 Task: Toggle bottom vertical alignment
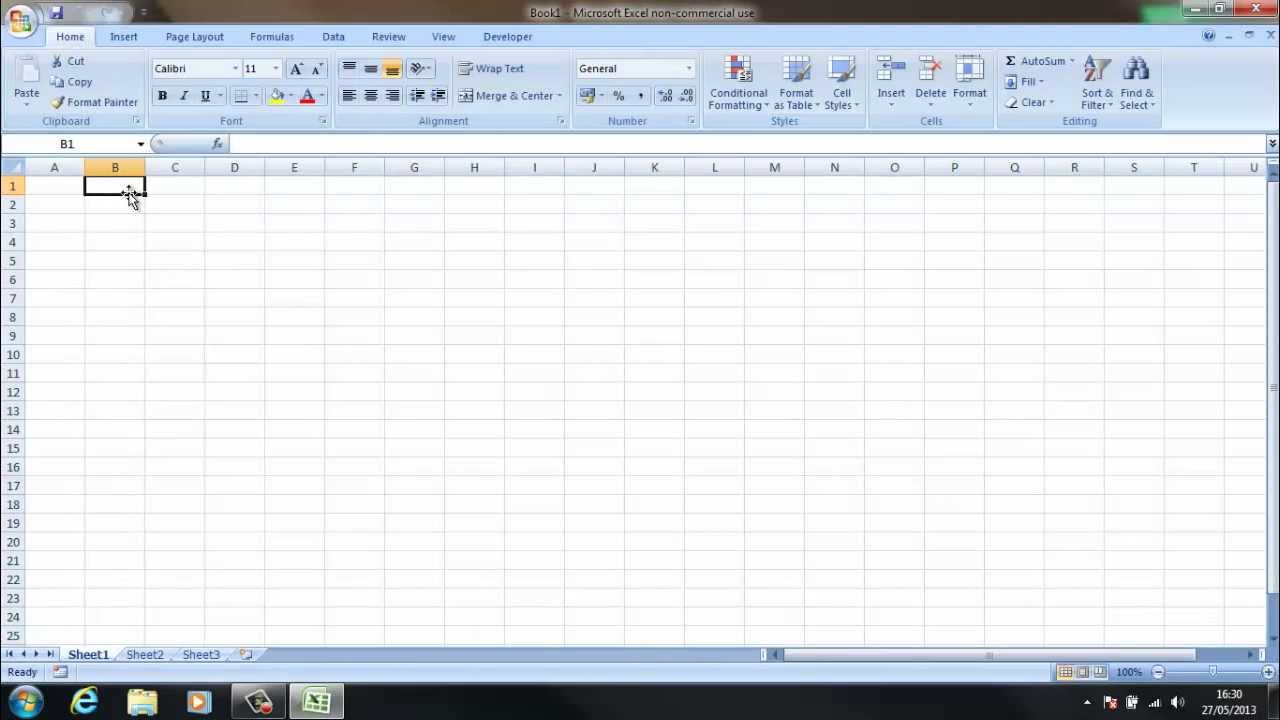[x=392, y=69]
